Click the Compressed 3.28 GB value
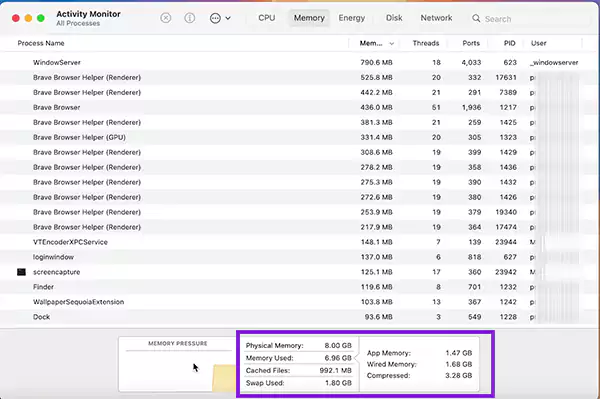 click(458, 376)
